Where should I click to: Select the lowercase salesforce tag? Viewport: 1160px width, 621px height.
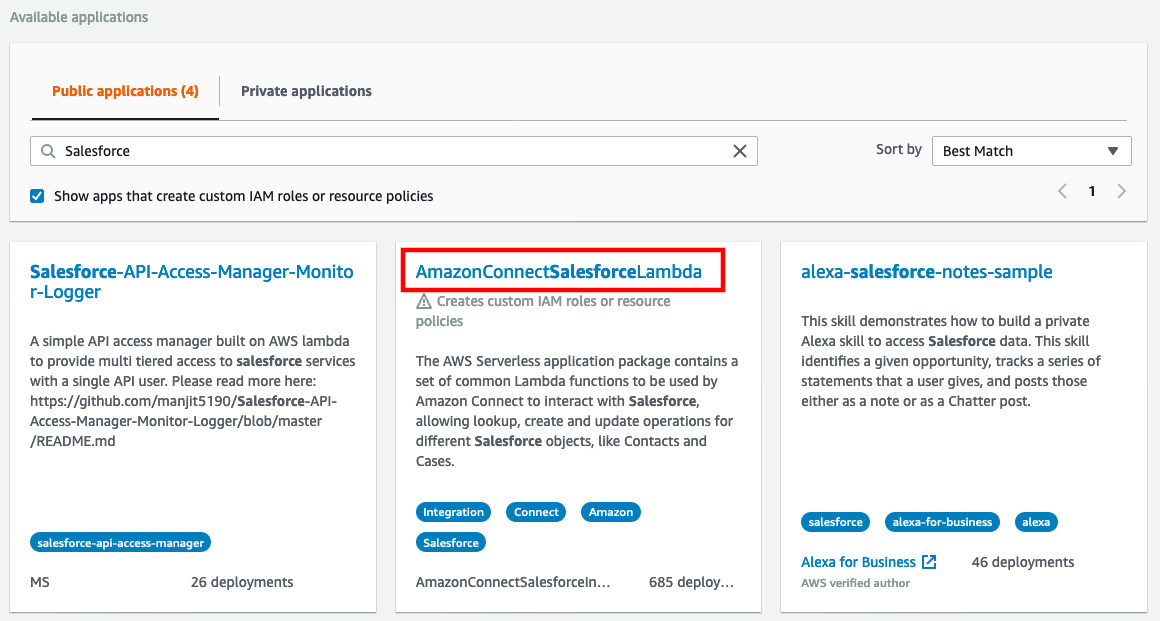tap(835, 522)
